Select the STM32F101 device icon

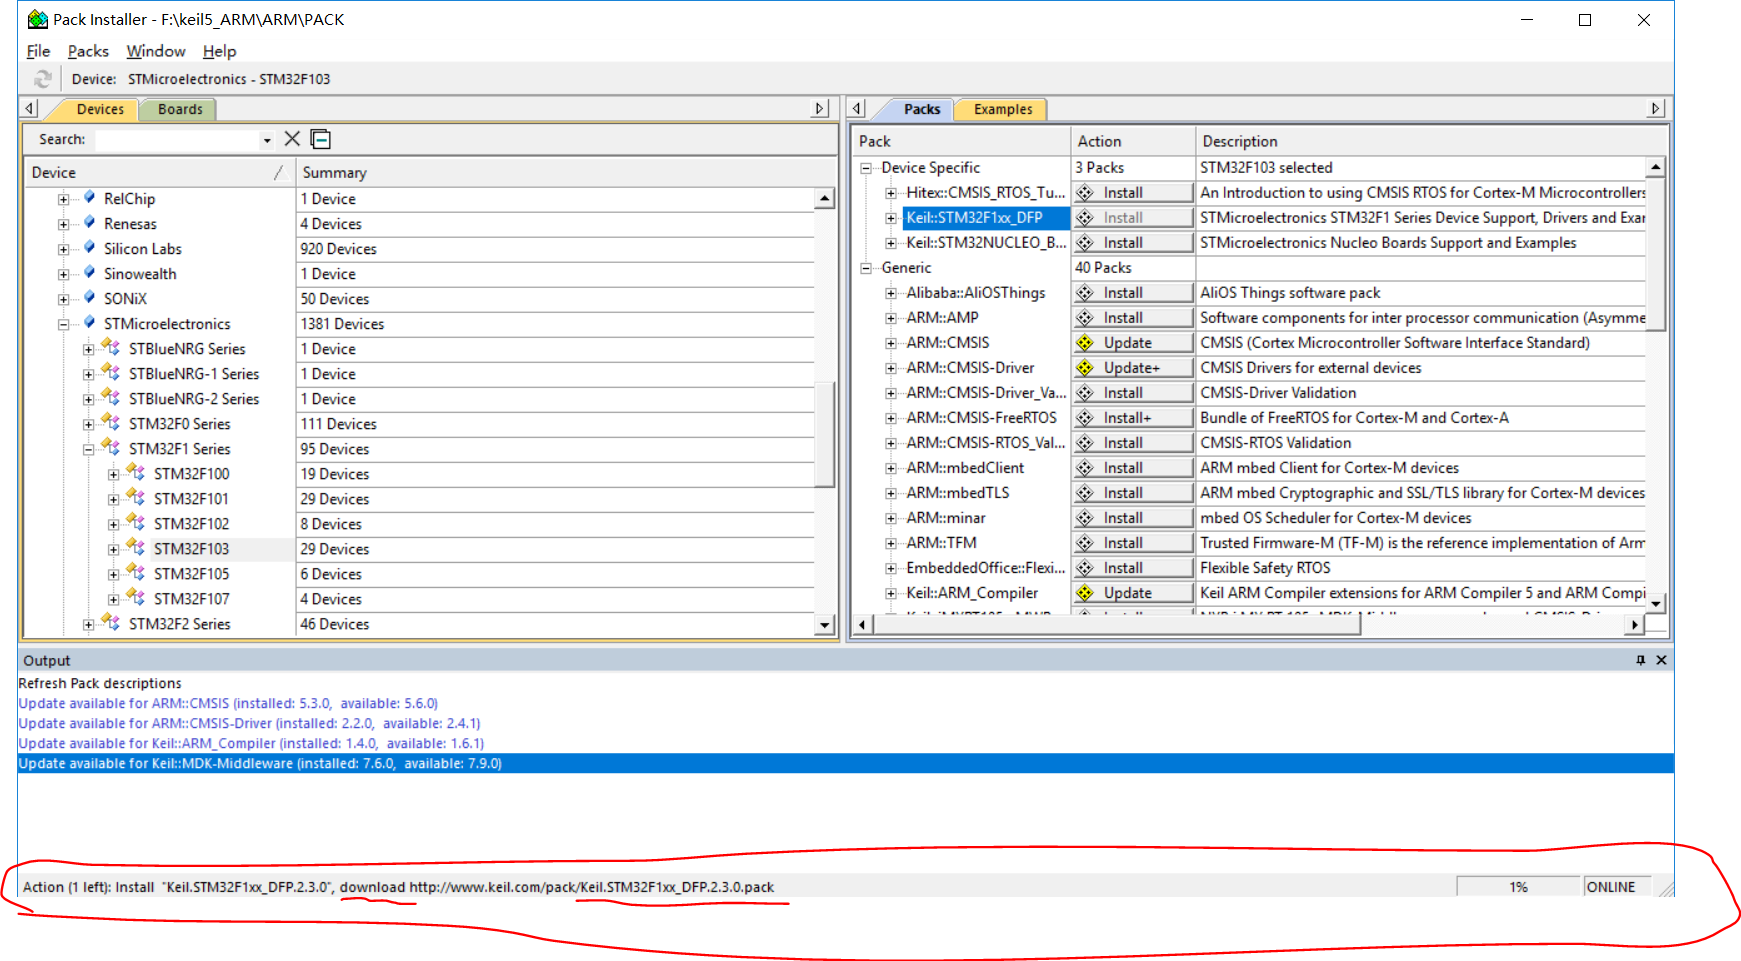coord(136,498)
